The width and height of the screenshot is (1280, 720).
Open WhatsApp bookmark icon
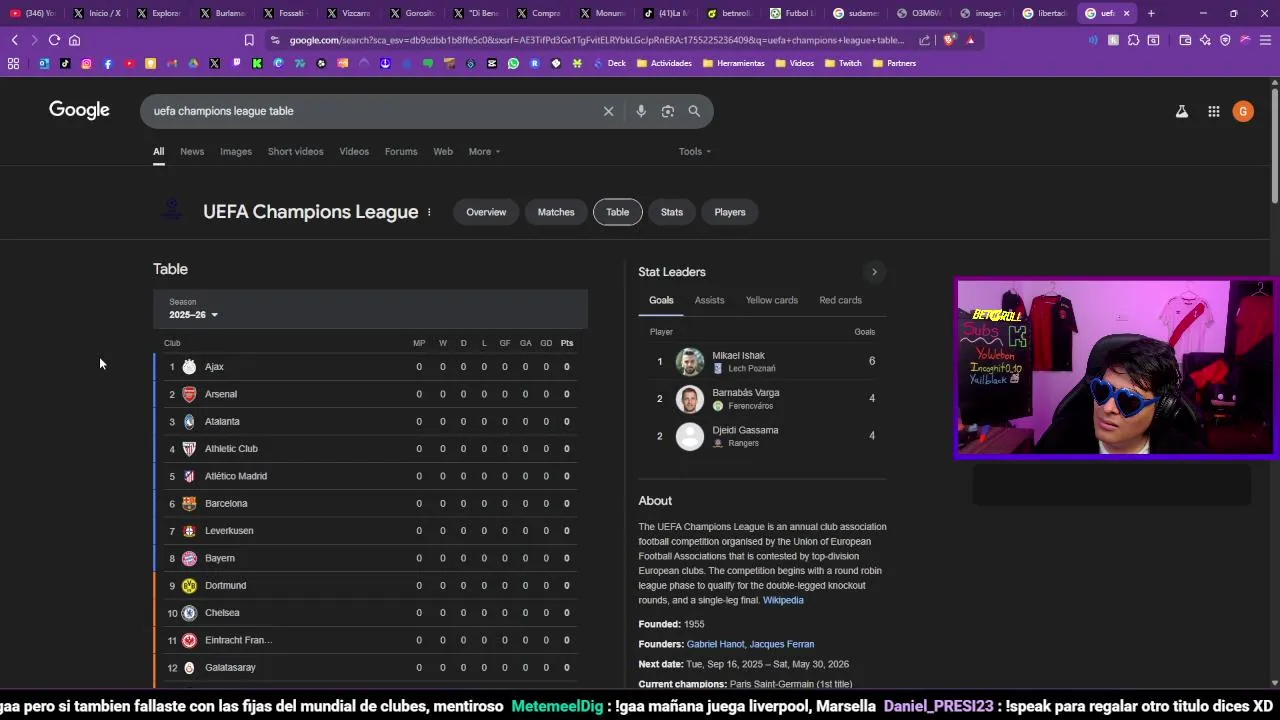(513, 63)
